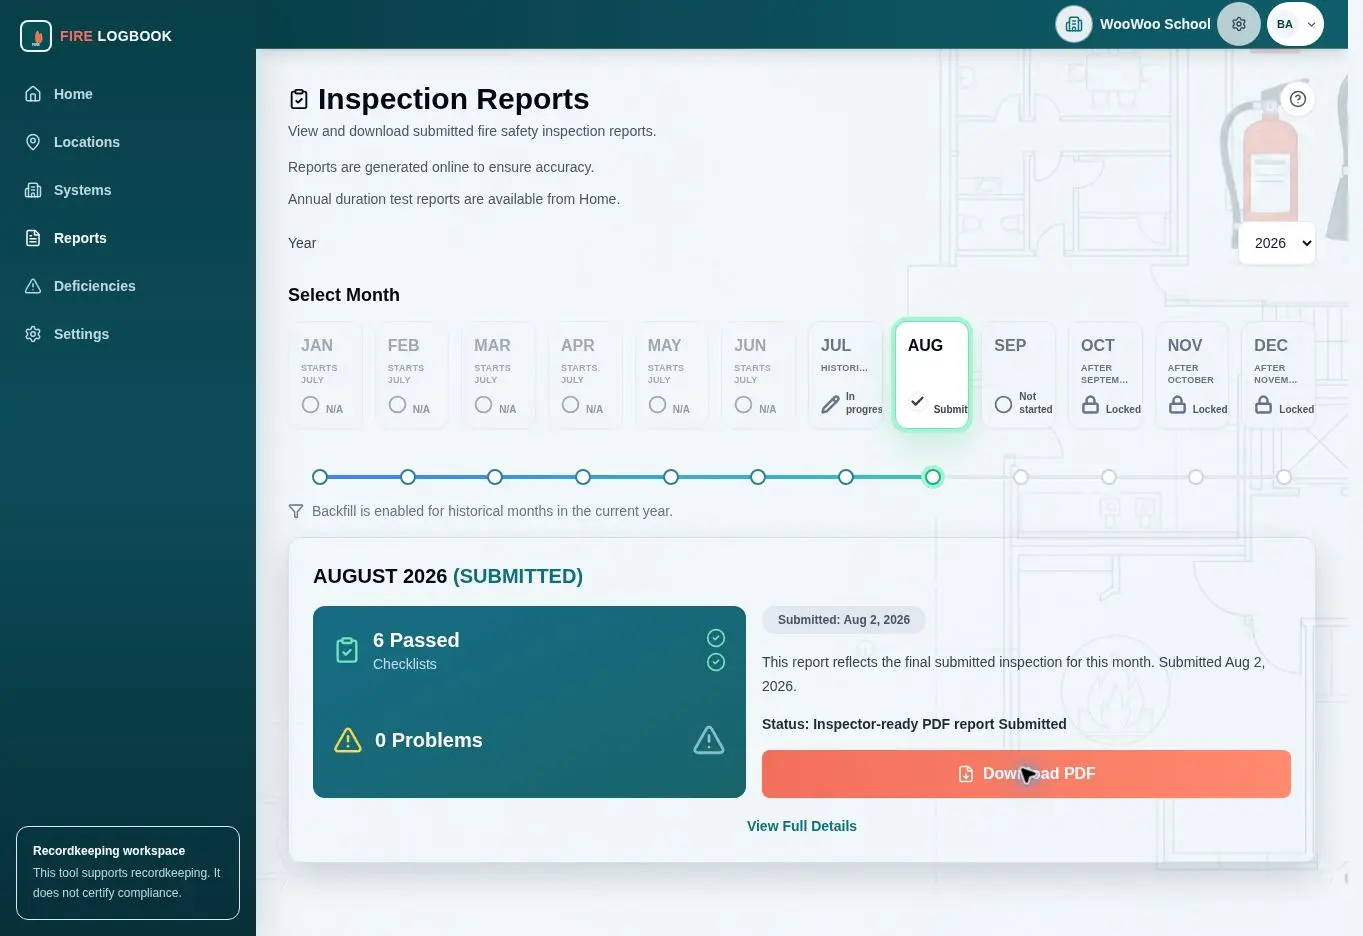This screenshot has height=936, width=1363.
Task: Download the August PDF report
Action: click(x=1026, y=774)
